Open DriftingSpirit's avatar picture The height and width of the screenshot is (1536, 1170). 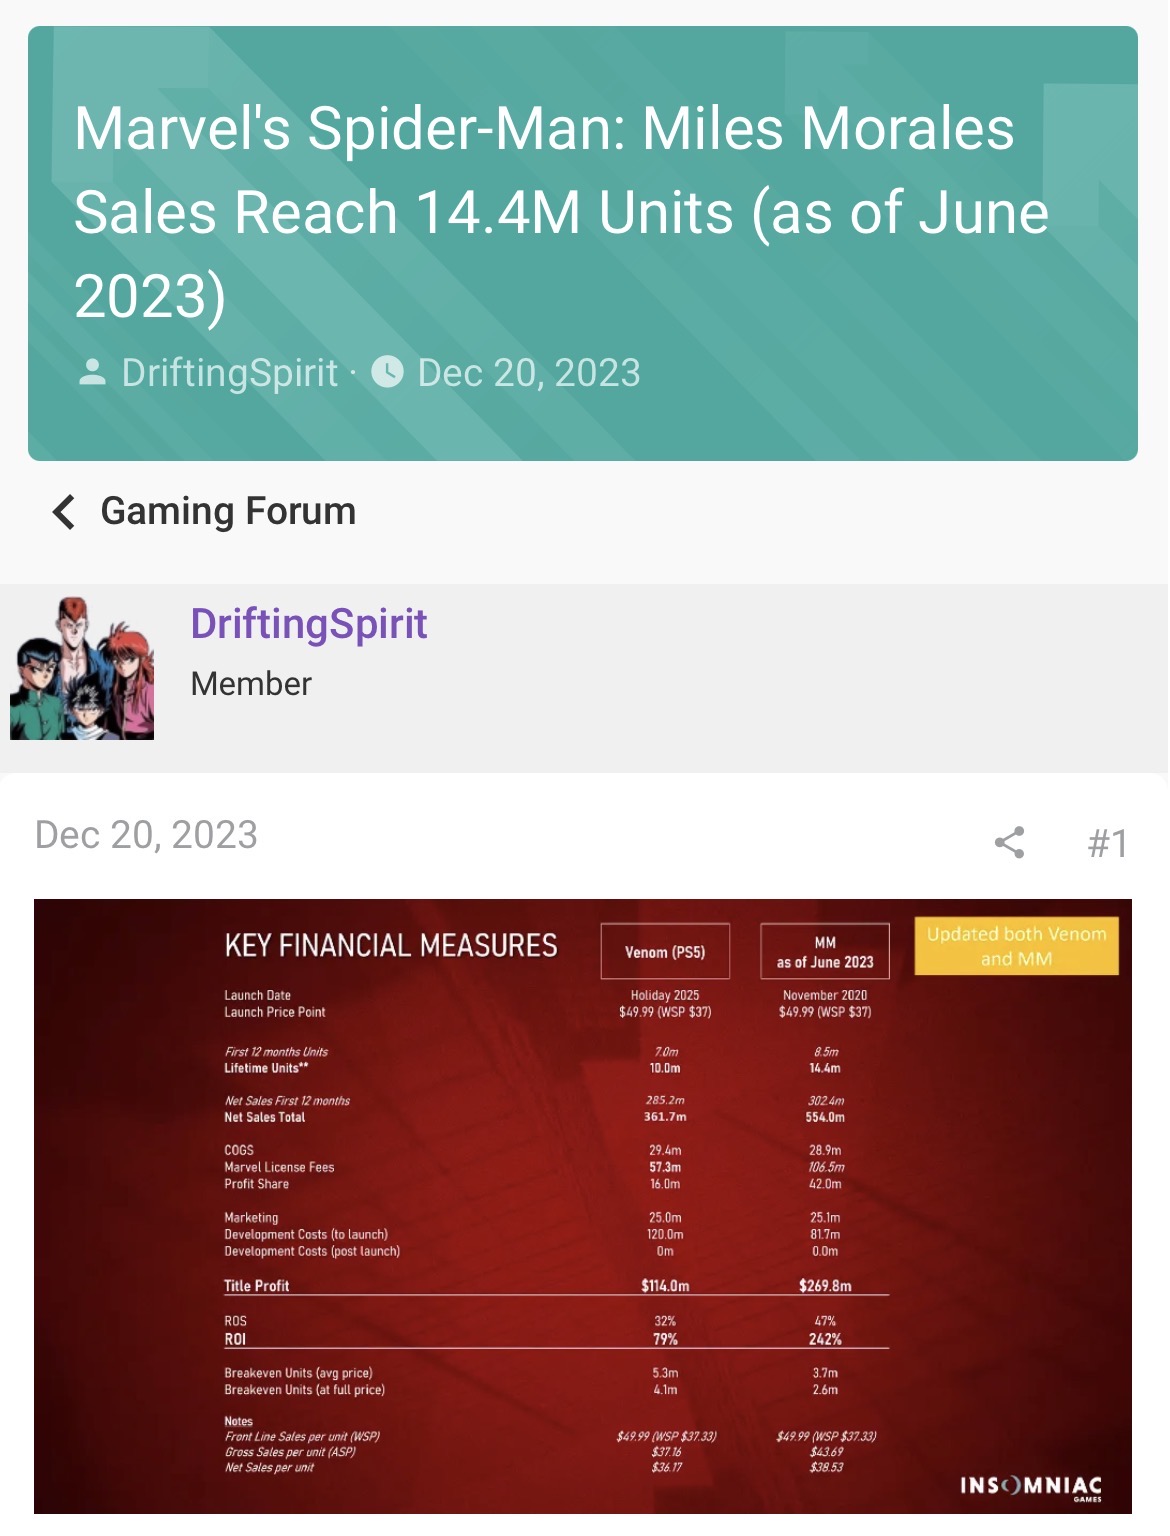82,668
